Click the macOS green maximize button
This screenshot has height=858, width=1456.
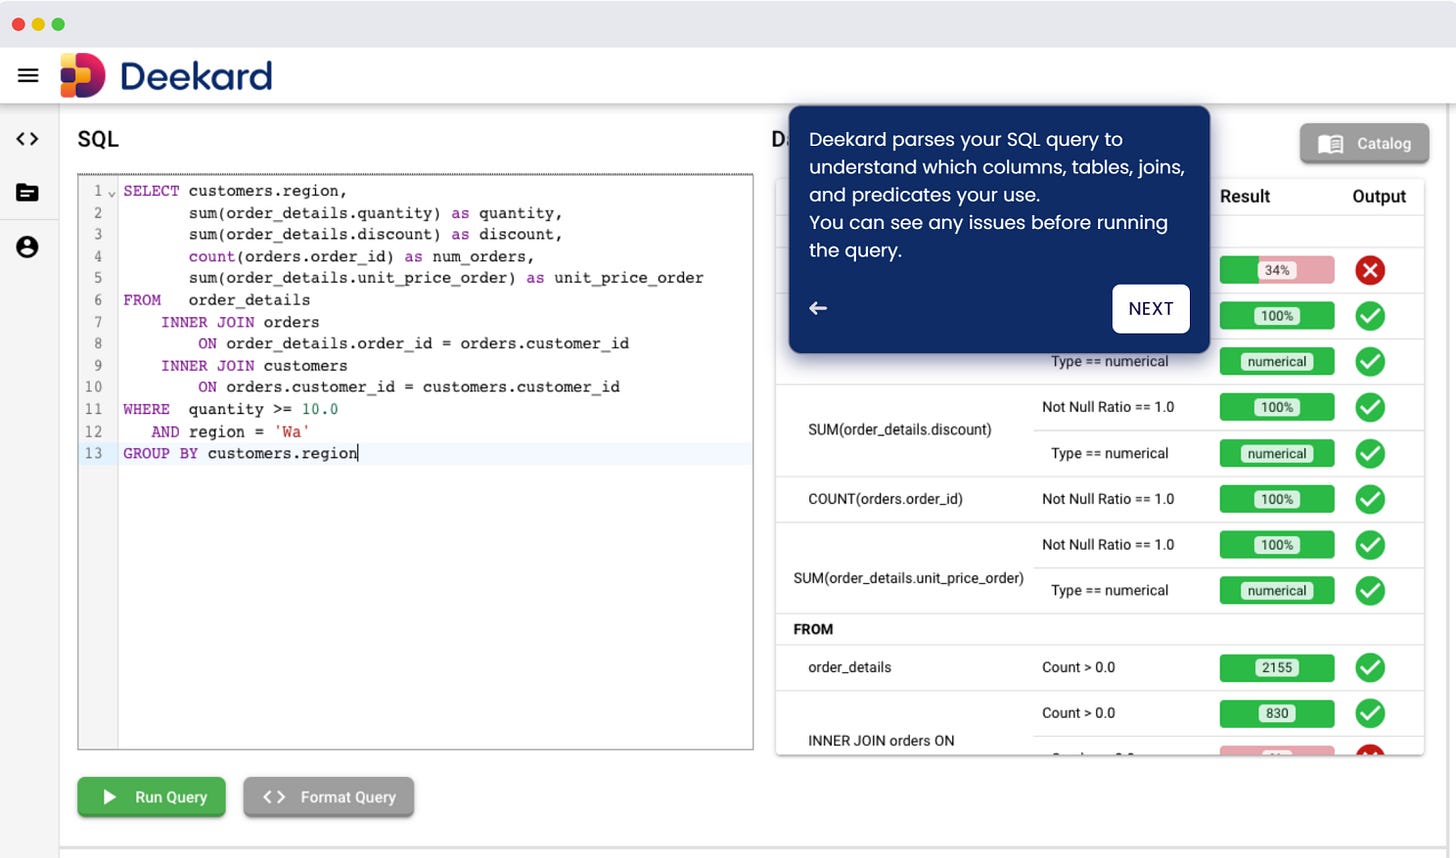(x=58, y=24)
